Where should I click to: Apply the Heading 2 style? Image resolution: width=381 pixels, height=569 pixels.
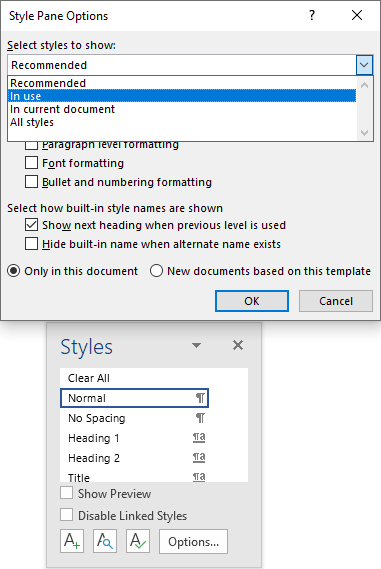click(x=134, y=458)
